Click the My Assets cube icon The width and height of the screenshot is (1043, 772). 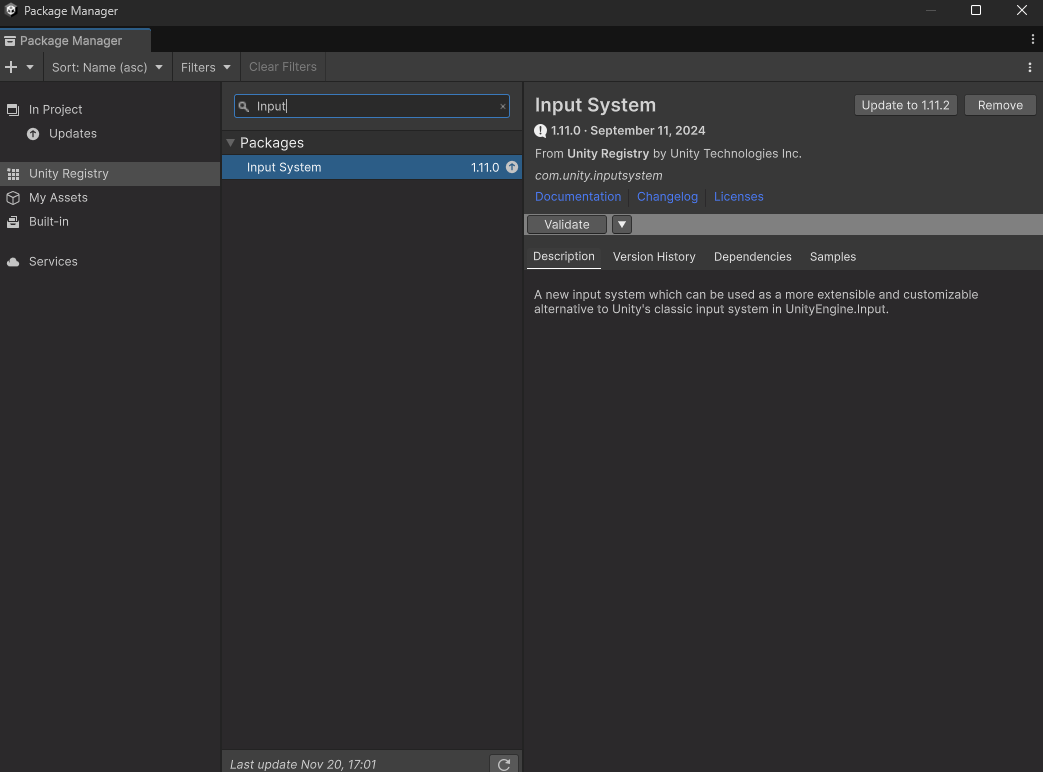[x=13, y=198]
